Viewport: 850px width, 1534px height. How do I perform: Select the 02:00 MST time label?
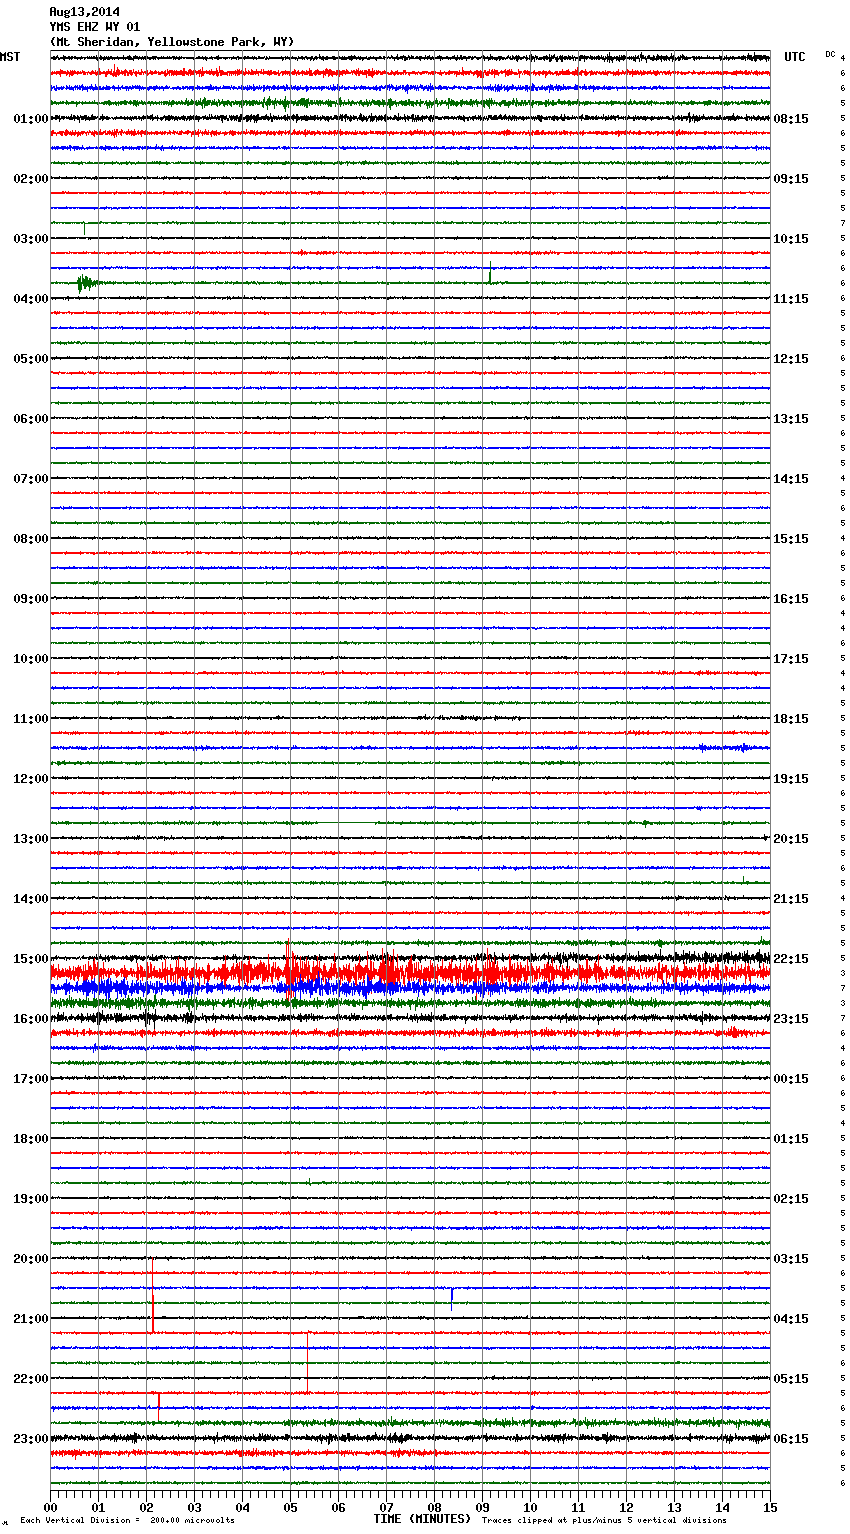31,179
